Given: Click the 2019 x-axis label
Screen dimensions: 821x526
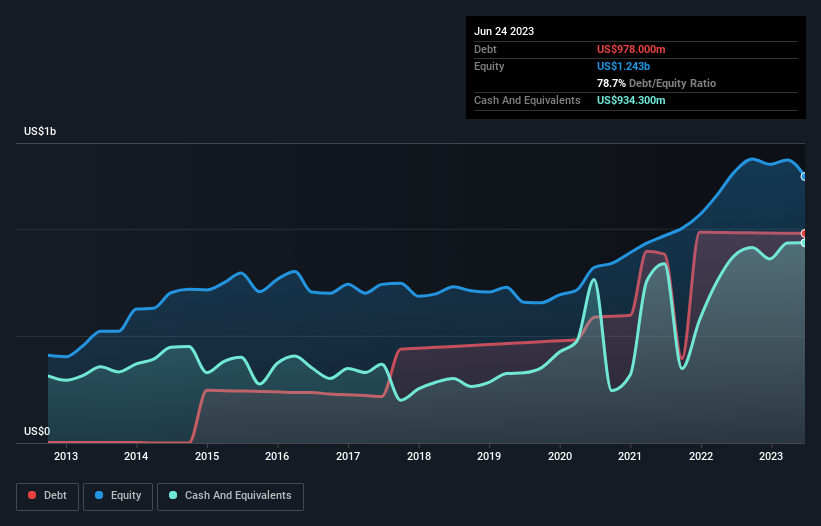Looking at the screenshot, I should click(x=489, y=456).
